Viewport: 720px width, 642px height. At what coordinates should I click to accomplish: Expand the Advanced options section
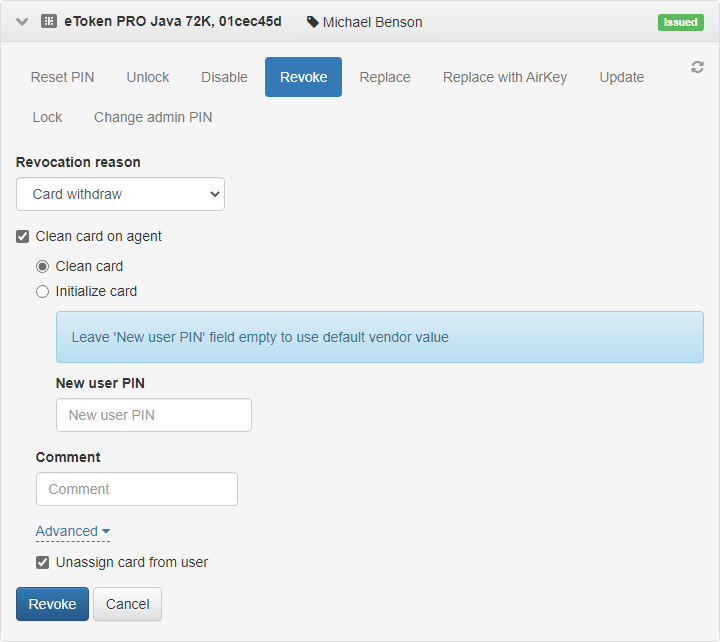72,531
